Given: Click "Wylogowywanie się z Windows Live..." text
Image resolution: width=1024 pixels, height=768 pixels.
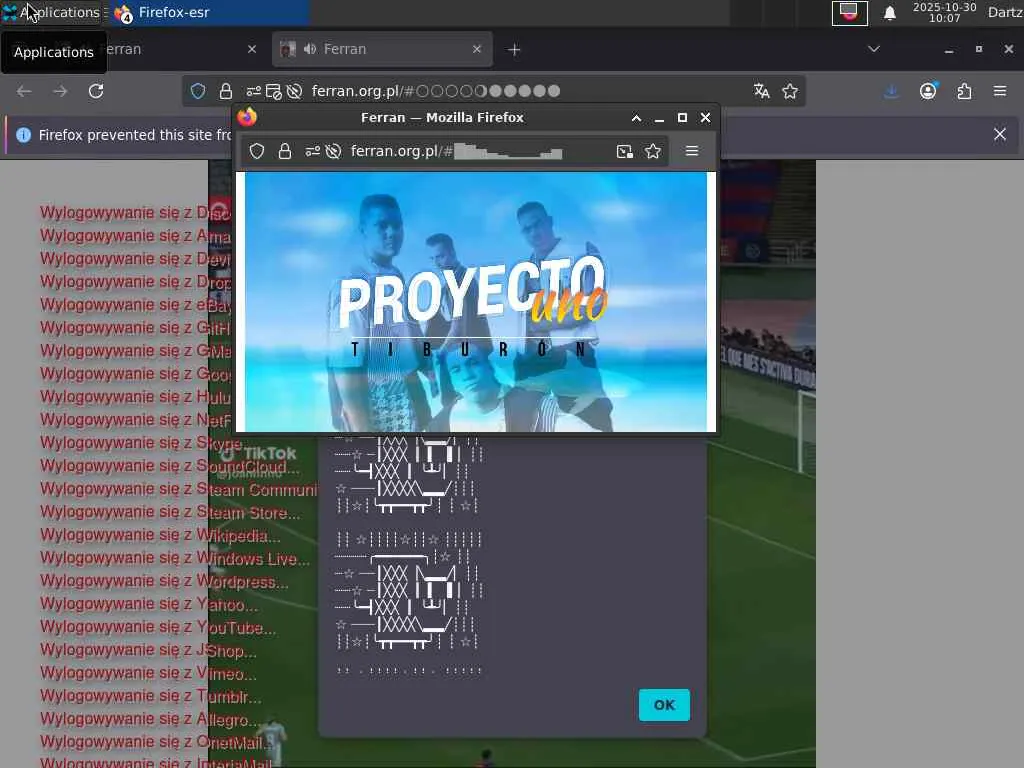Looking at the screenshot, I should (x=175, y=558).
